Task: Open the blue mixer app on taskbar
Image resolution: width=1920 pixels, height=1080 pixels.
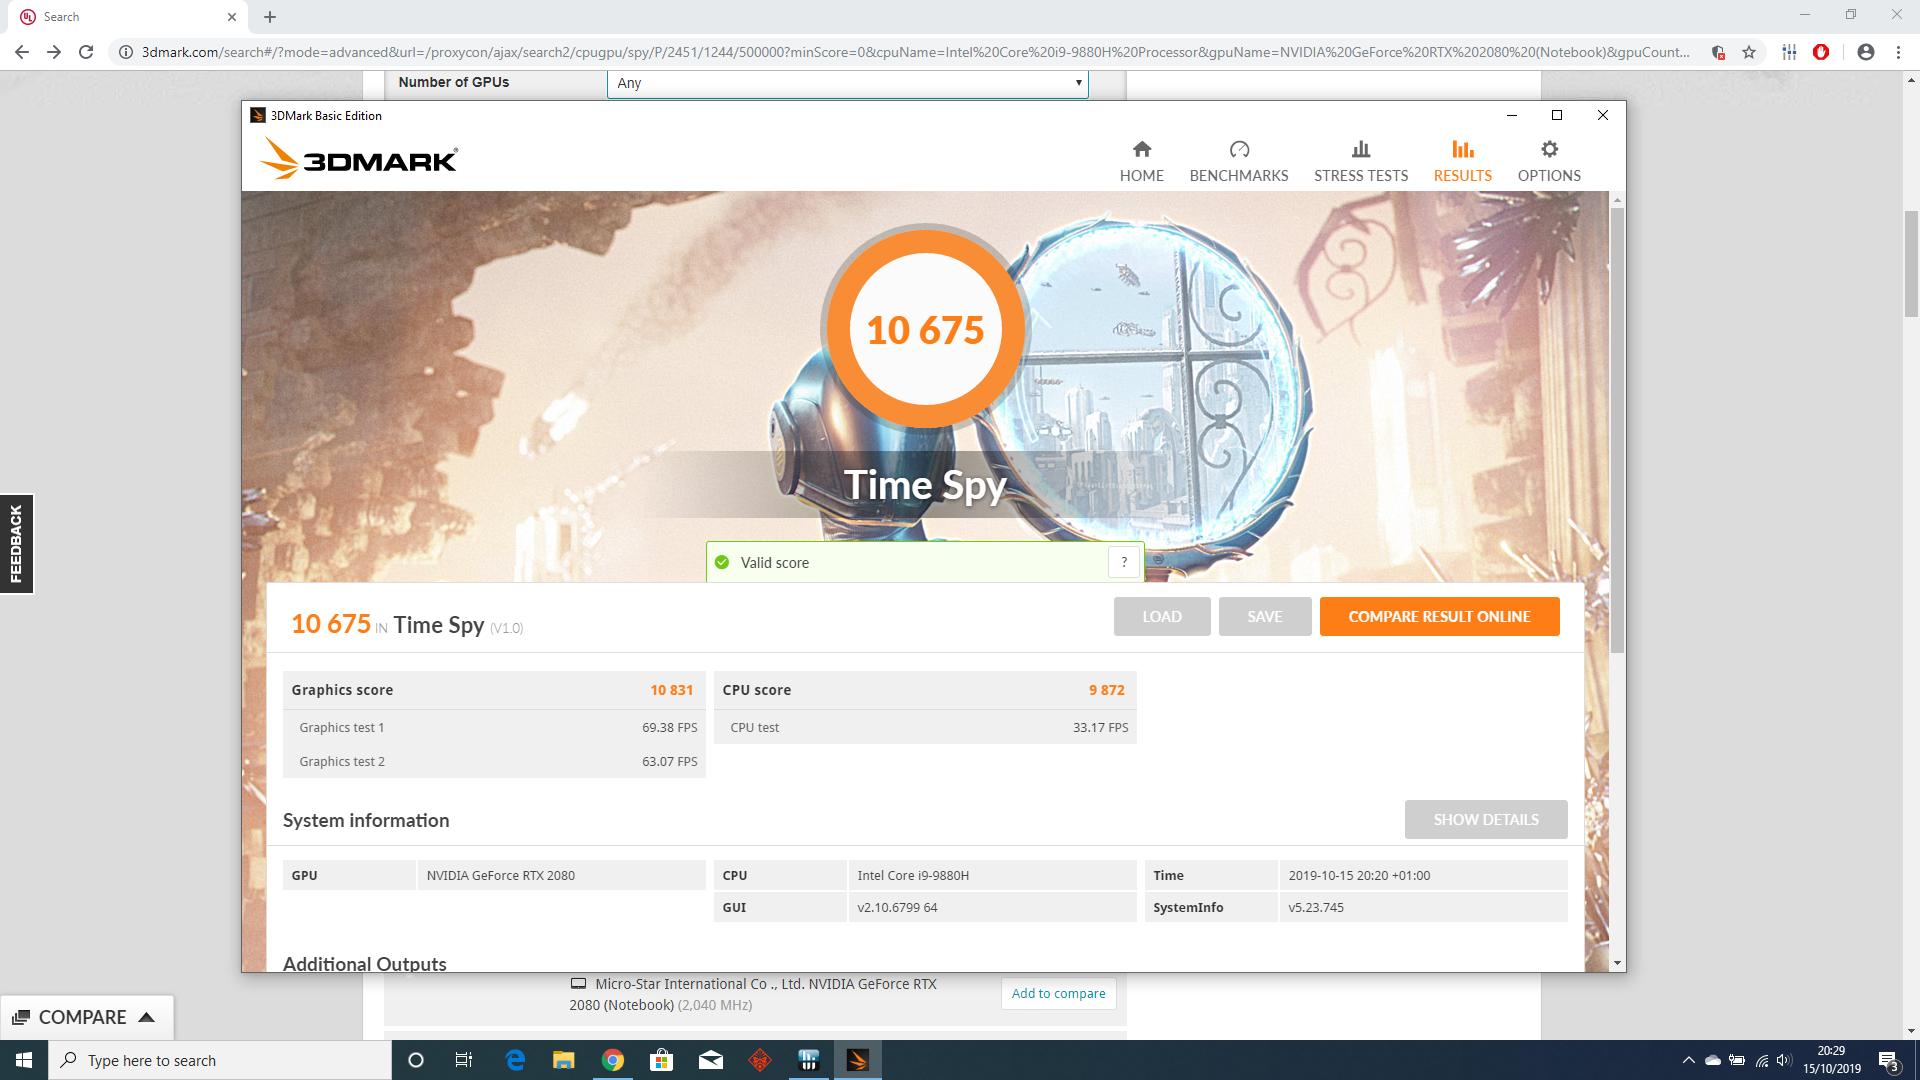Action: pos(809,1060)
